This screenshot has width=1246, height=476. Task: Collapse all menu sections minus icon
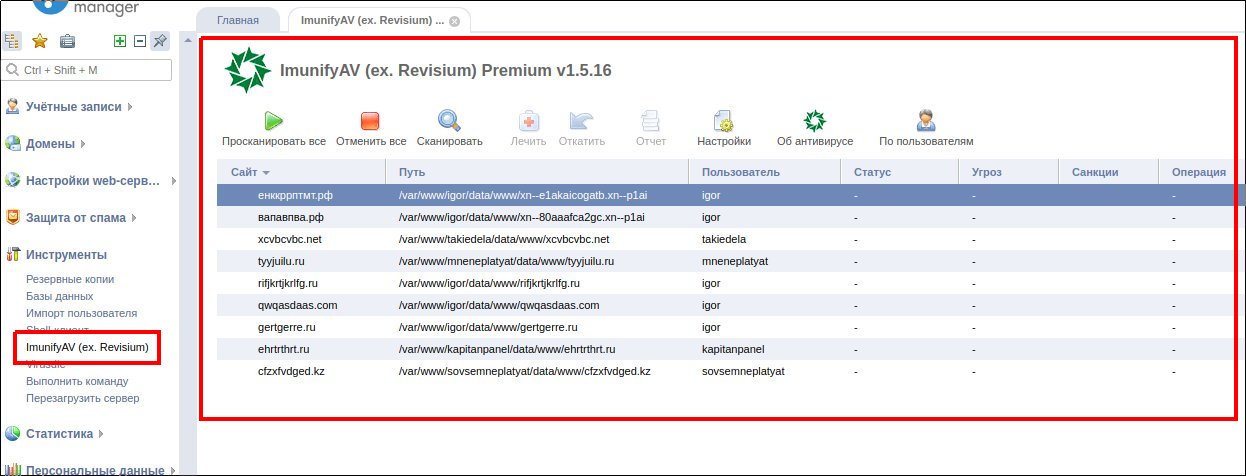[140, 41]
